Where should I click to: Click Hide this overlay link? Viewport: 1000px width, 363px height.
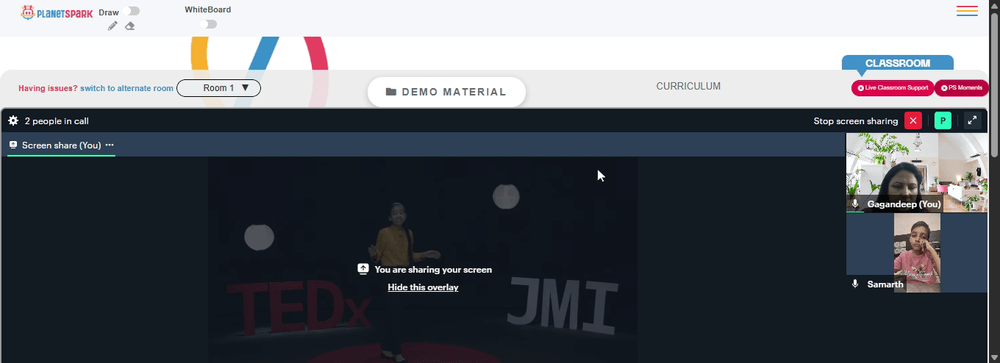pyautogui.click(x=423, y=287)
